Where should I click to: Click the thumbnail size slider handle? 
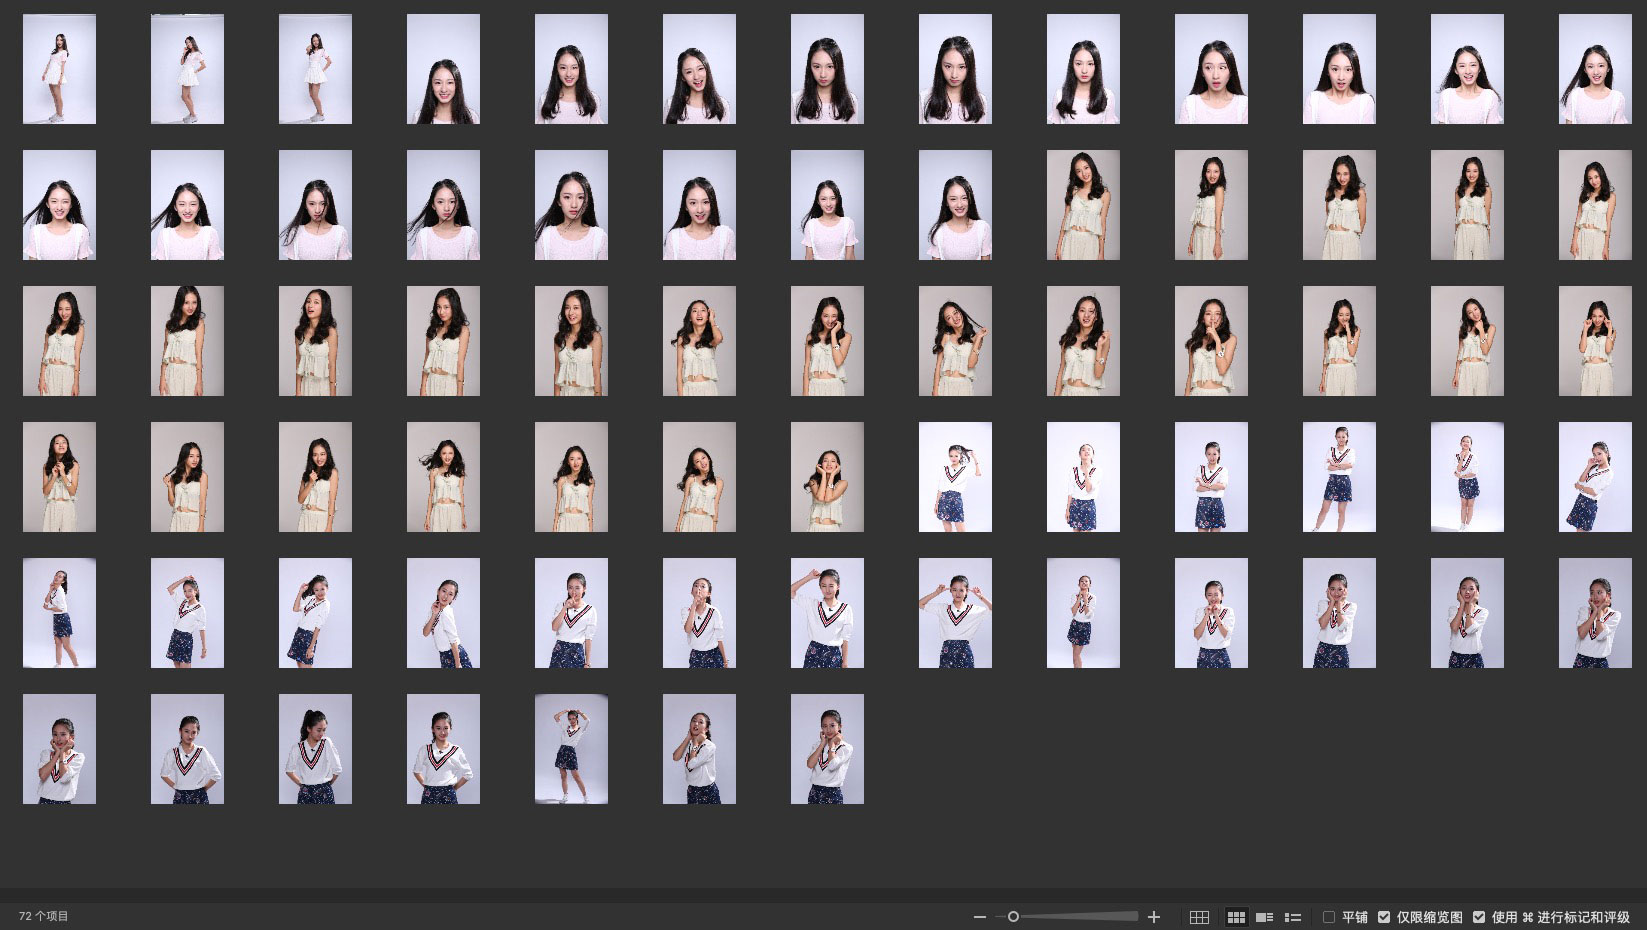pyautogui.click(x=1013, y=917)
